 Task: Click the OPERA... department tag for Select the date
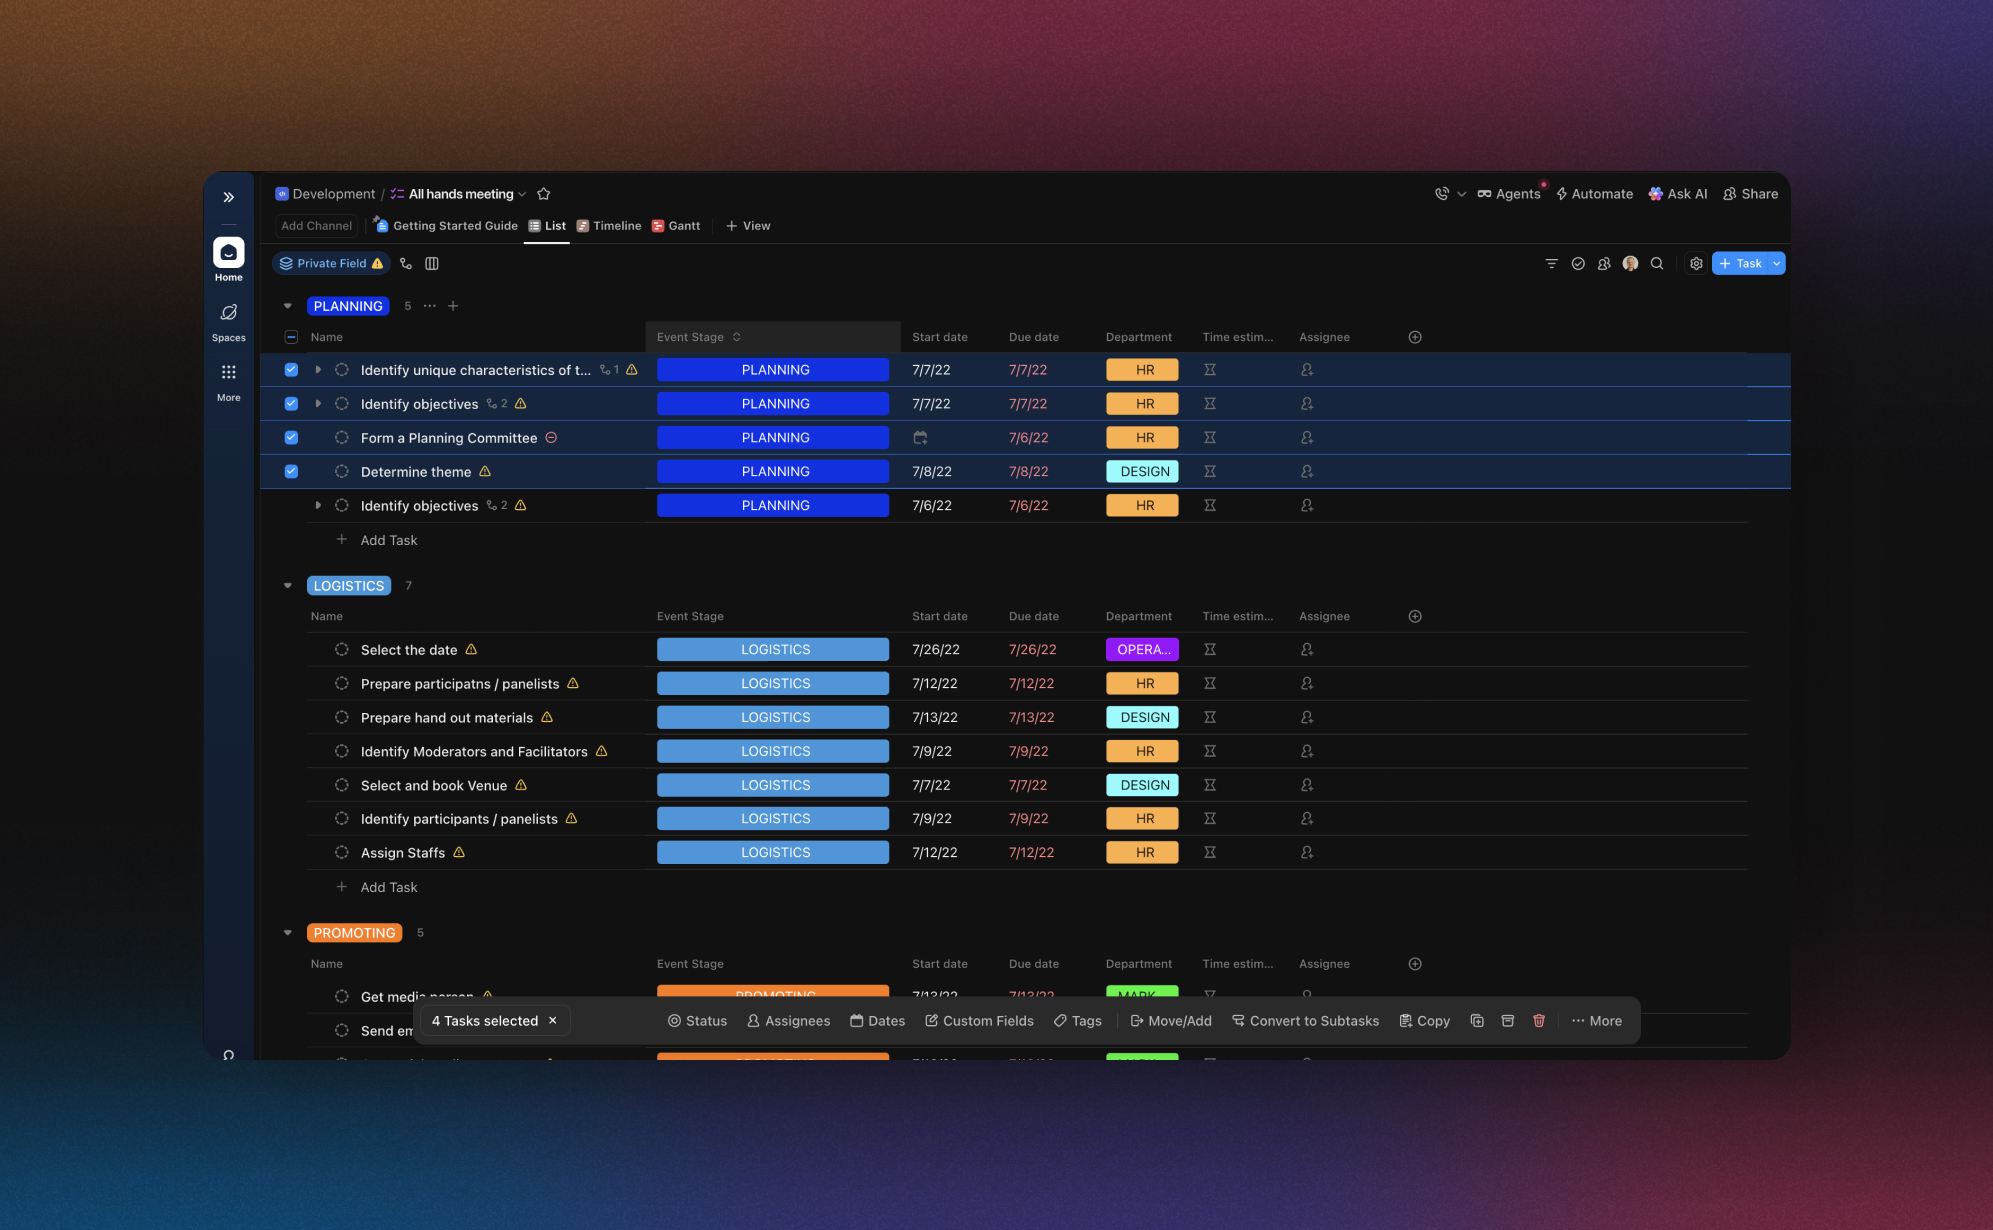click(x=1142, y=650)
